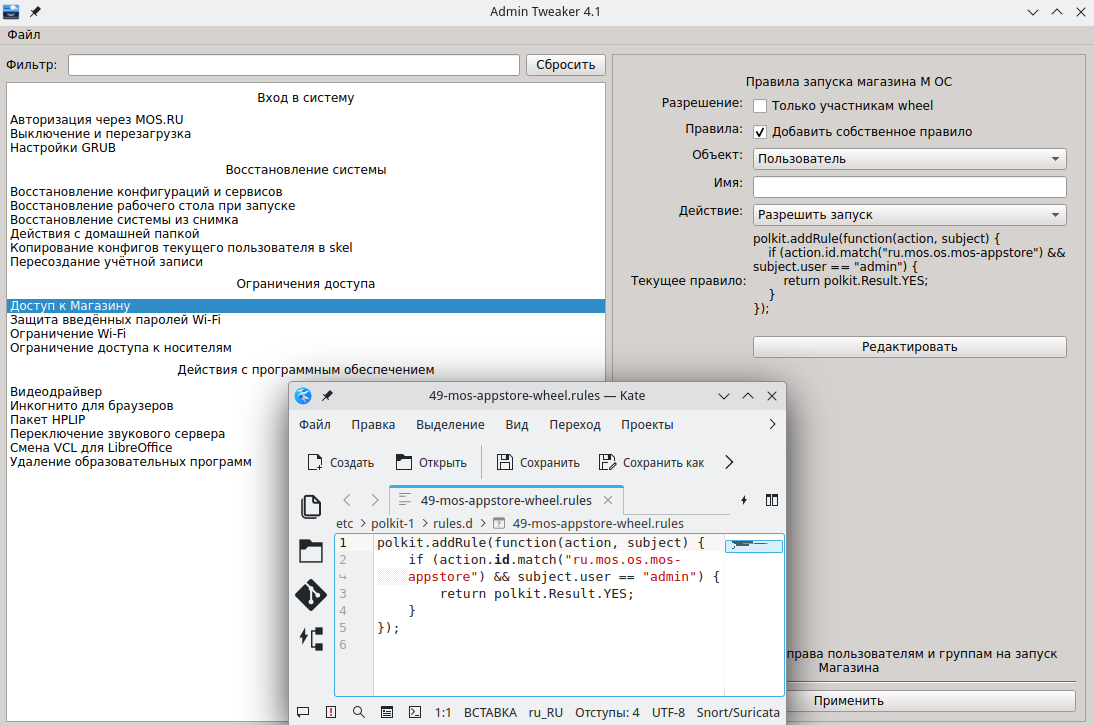The image size is (1094, 725).
Task: Click the Save floppy disk icon in Kate
Action: coord(505,462)
